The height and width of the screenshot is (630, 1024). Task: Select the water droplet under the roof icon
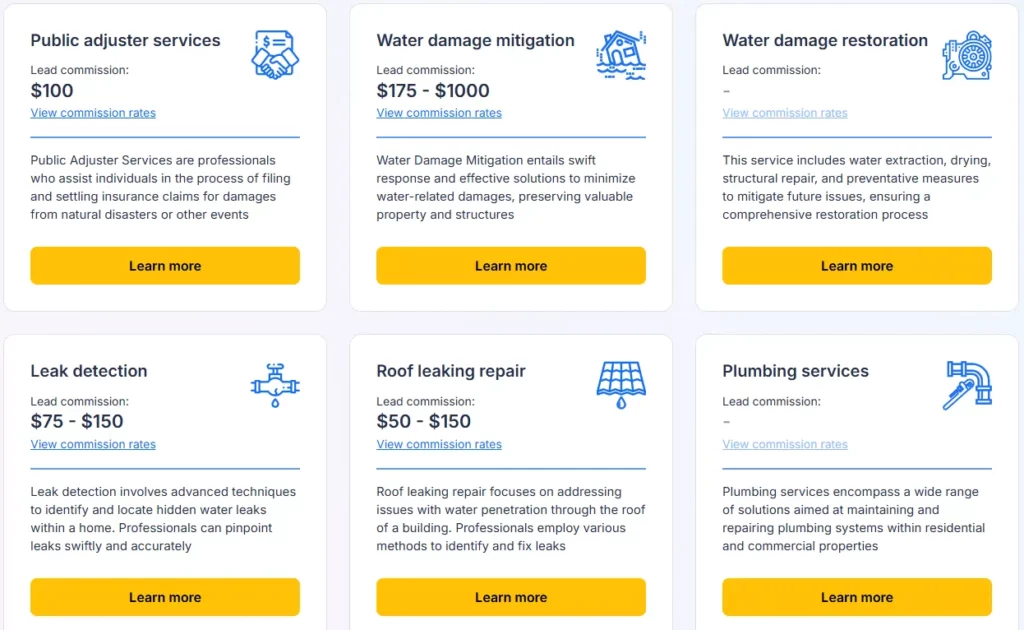(x=623, y=402)
